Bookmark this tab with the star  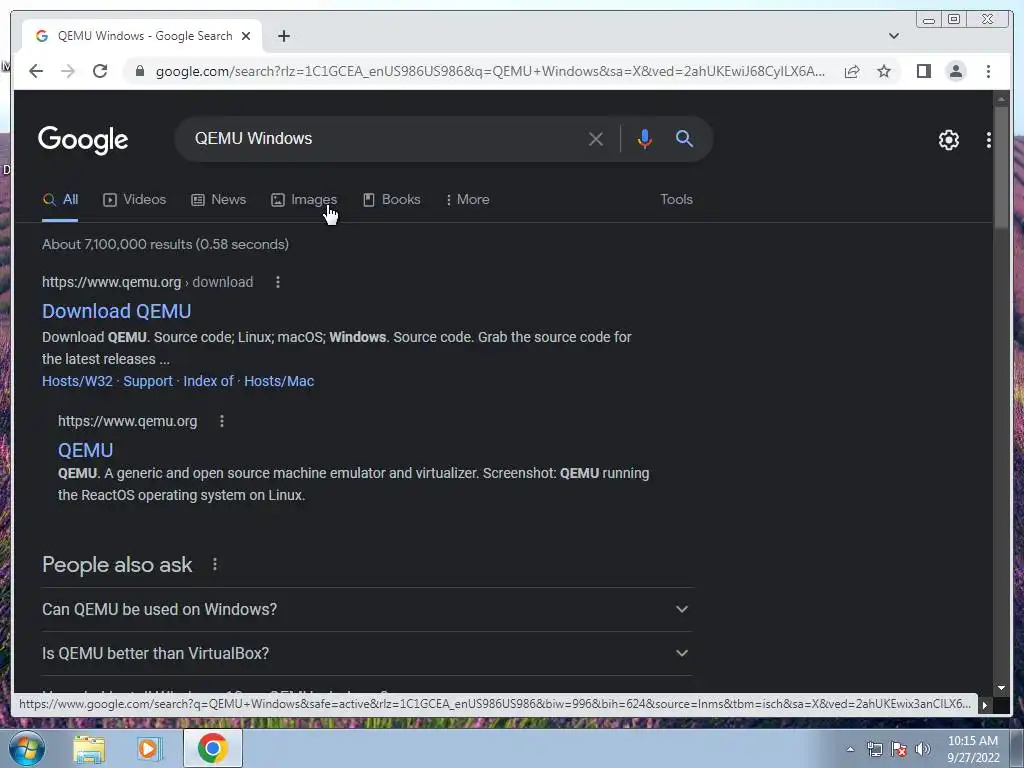coord(884,71)
